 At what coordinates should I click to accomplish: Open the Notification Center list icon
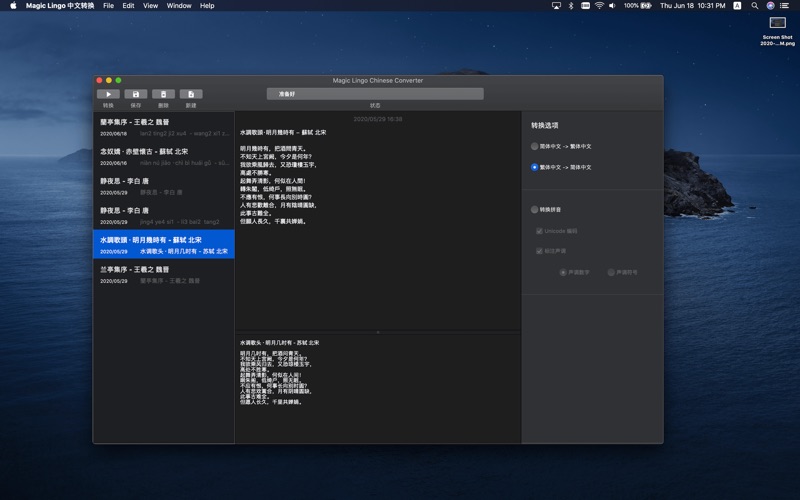(x=785, y=6)
